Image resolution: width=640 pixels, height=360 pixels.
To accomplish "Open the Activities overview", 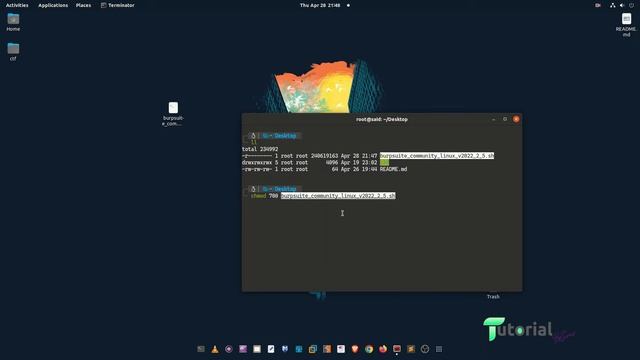I will pyautogui.click(x=17, y=5).
